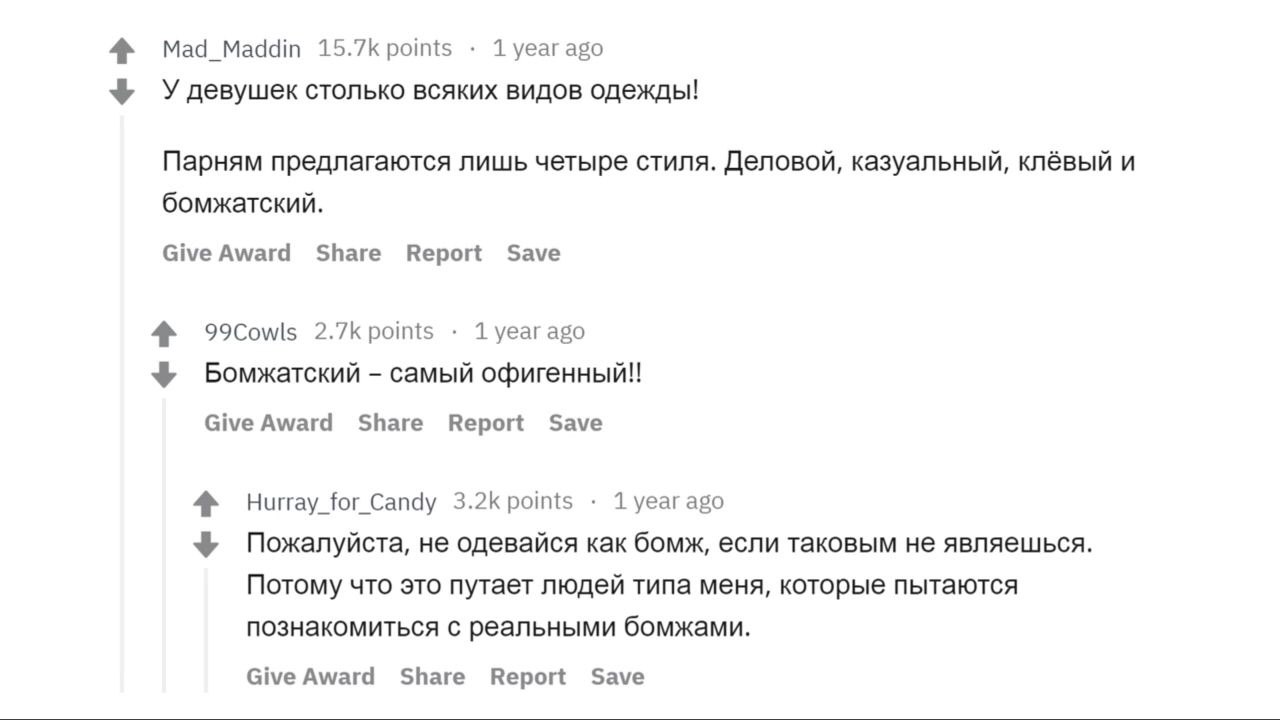The width and height of the screenshot is (1280, 720).
Task: Save Hurray_for_Candy's comment
Action: click(617, 677)
